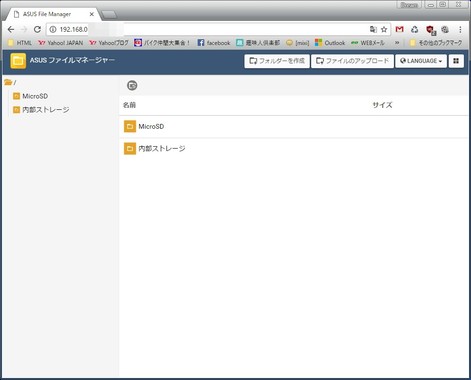The height and width of the screenshot is (380, 471).
Task: Click the translate page icon in address bar
Action: 373,29
